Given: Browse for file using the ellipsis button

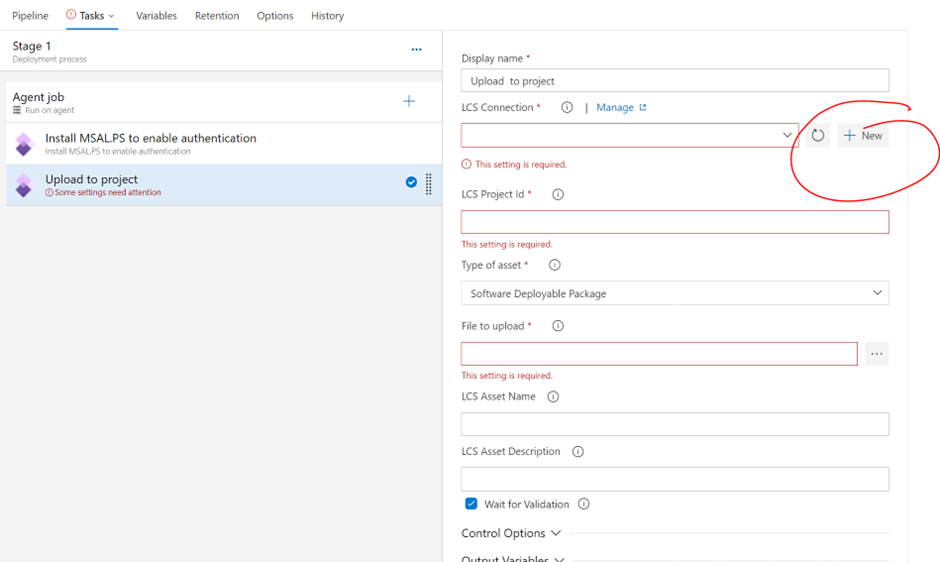Looking at the screenshot, I should pyautogui.click(x=876, y=354).
